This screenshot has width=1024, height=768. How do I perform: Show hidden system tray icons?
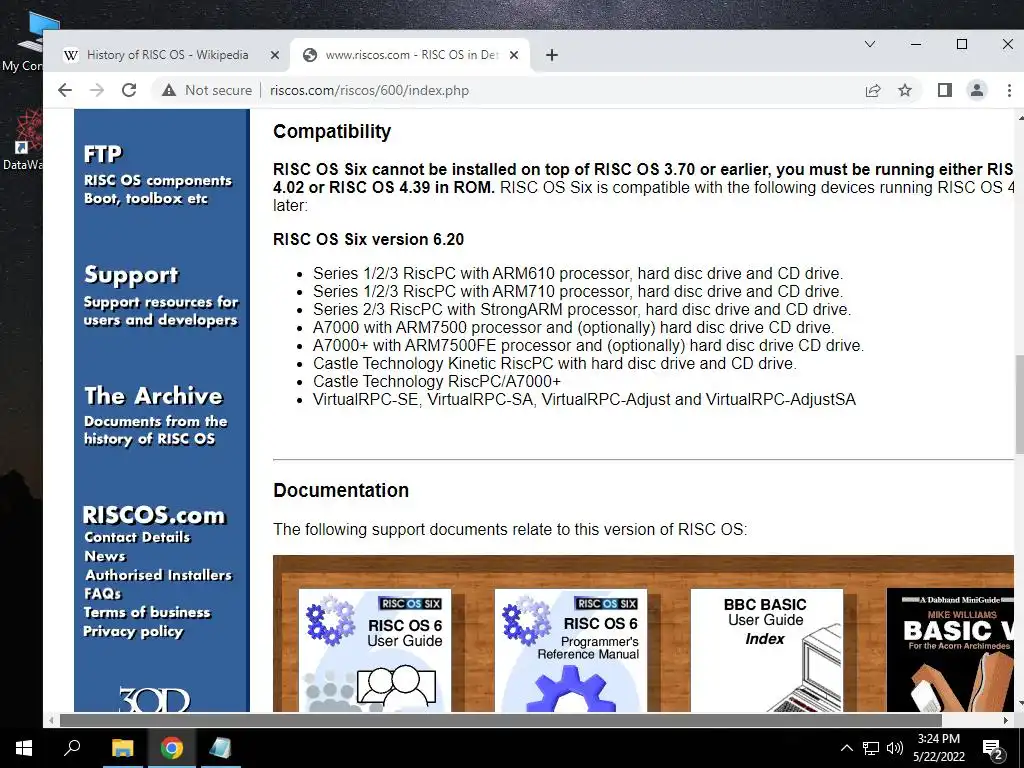(846, 748)
